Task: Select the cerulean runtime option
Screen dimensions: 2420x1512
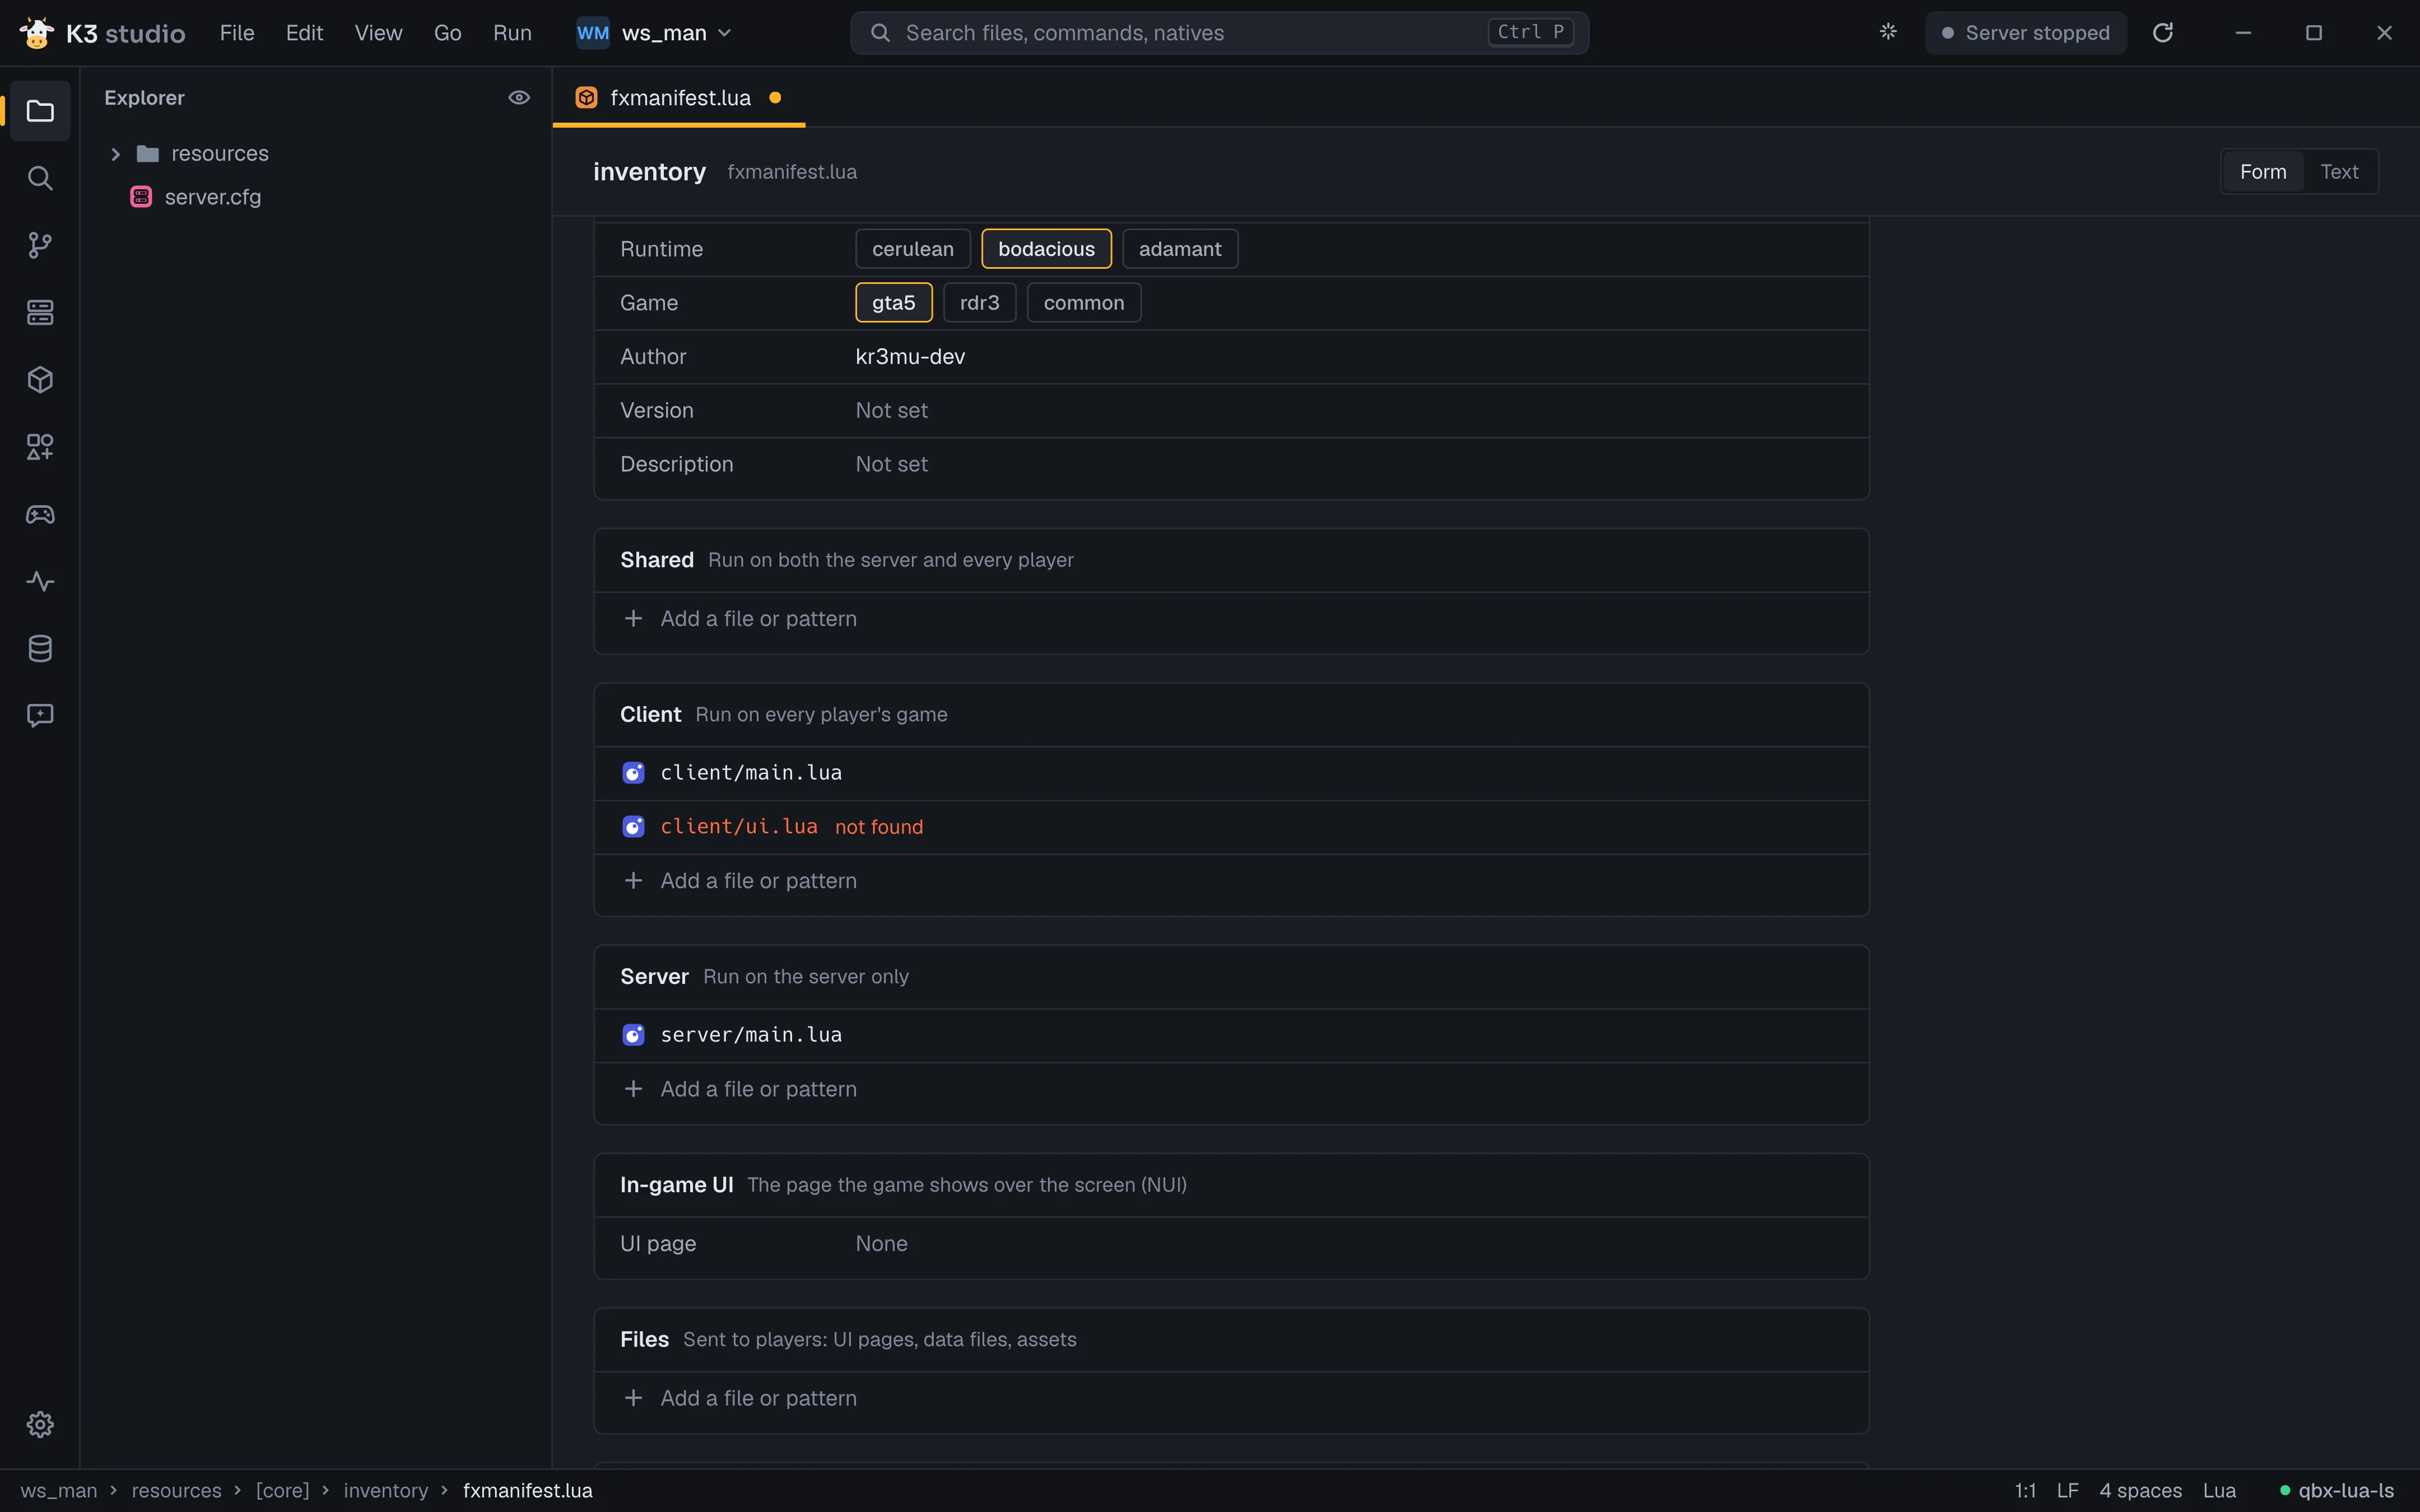Action: (x=912, y=249)
